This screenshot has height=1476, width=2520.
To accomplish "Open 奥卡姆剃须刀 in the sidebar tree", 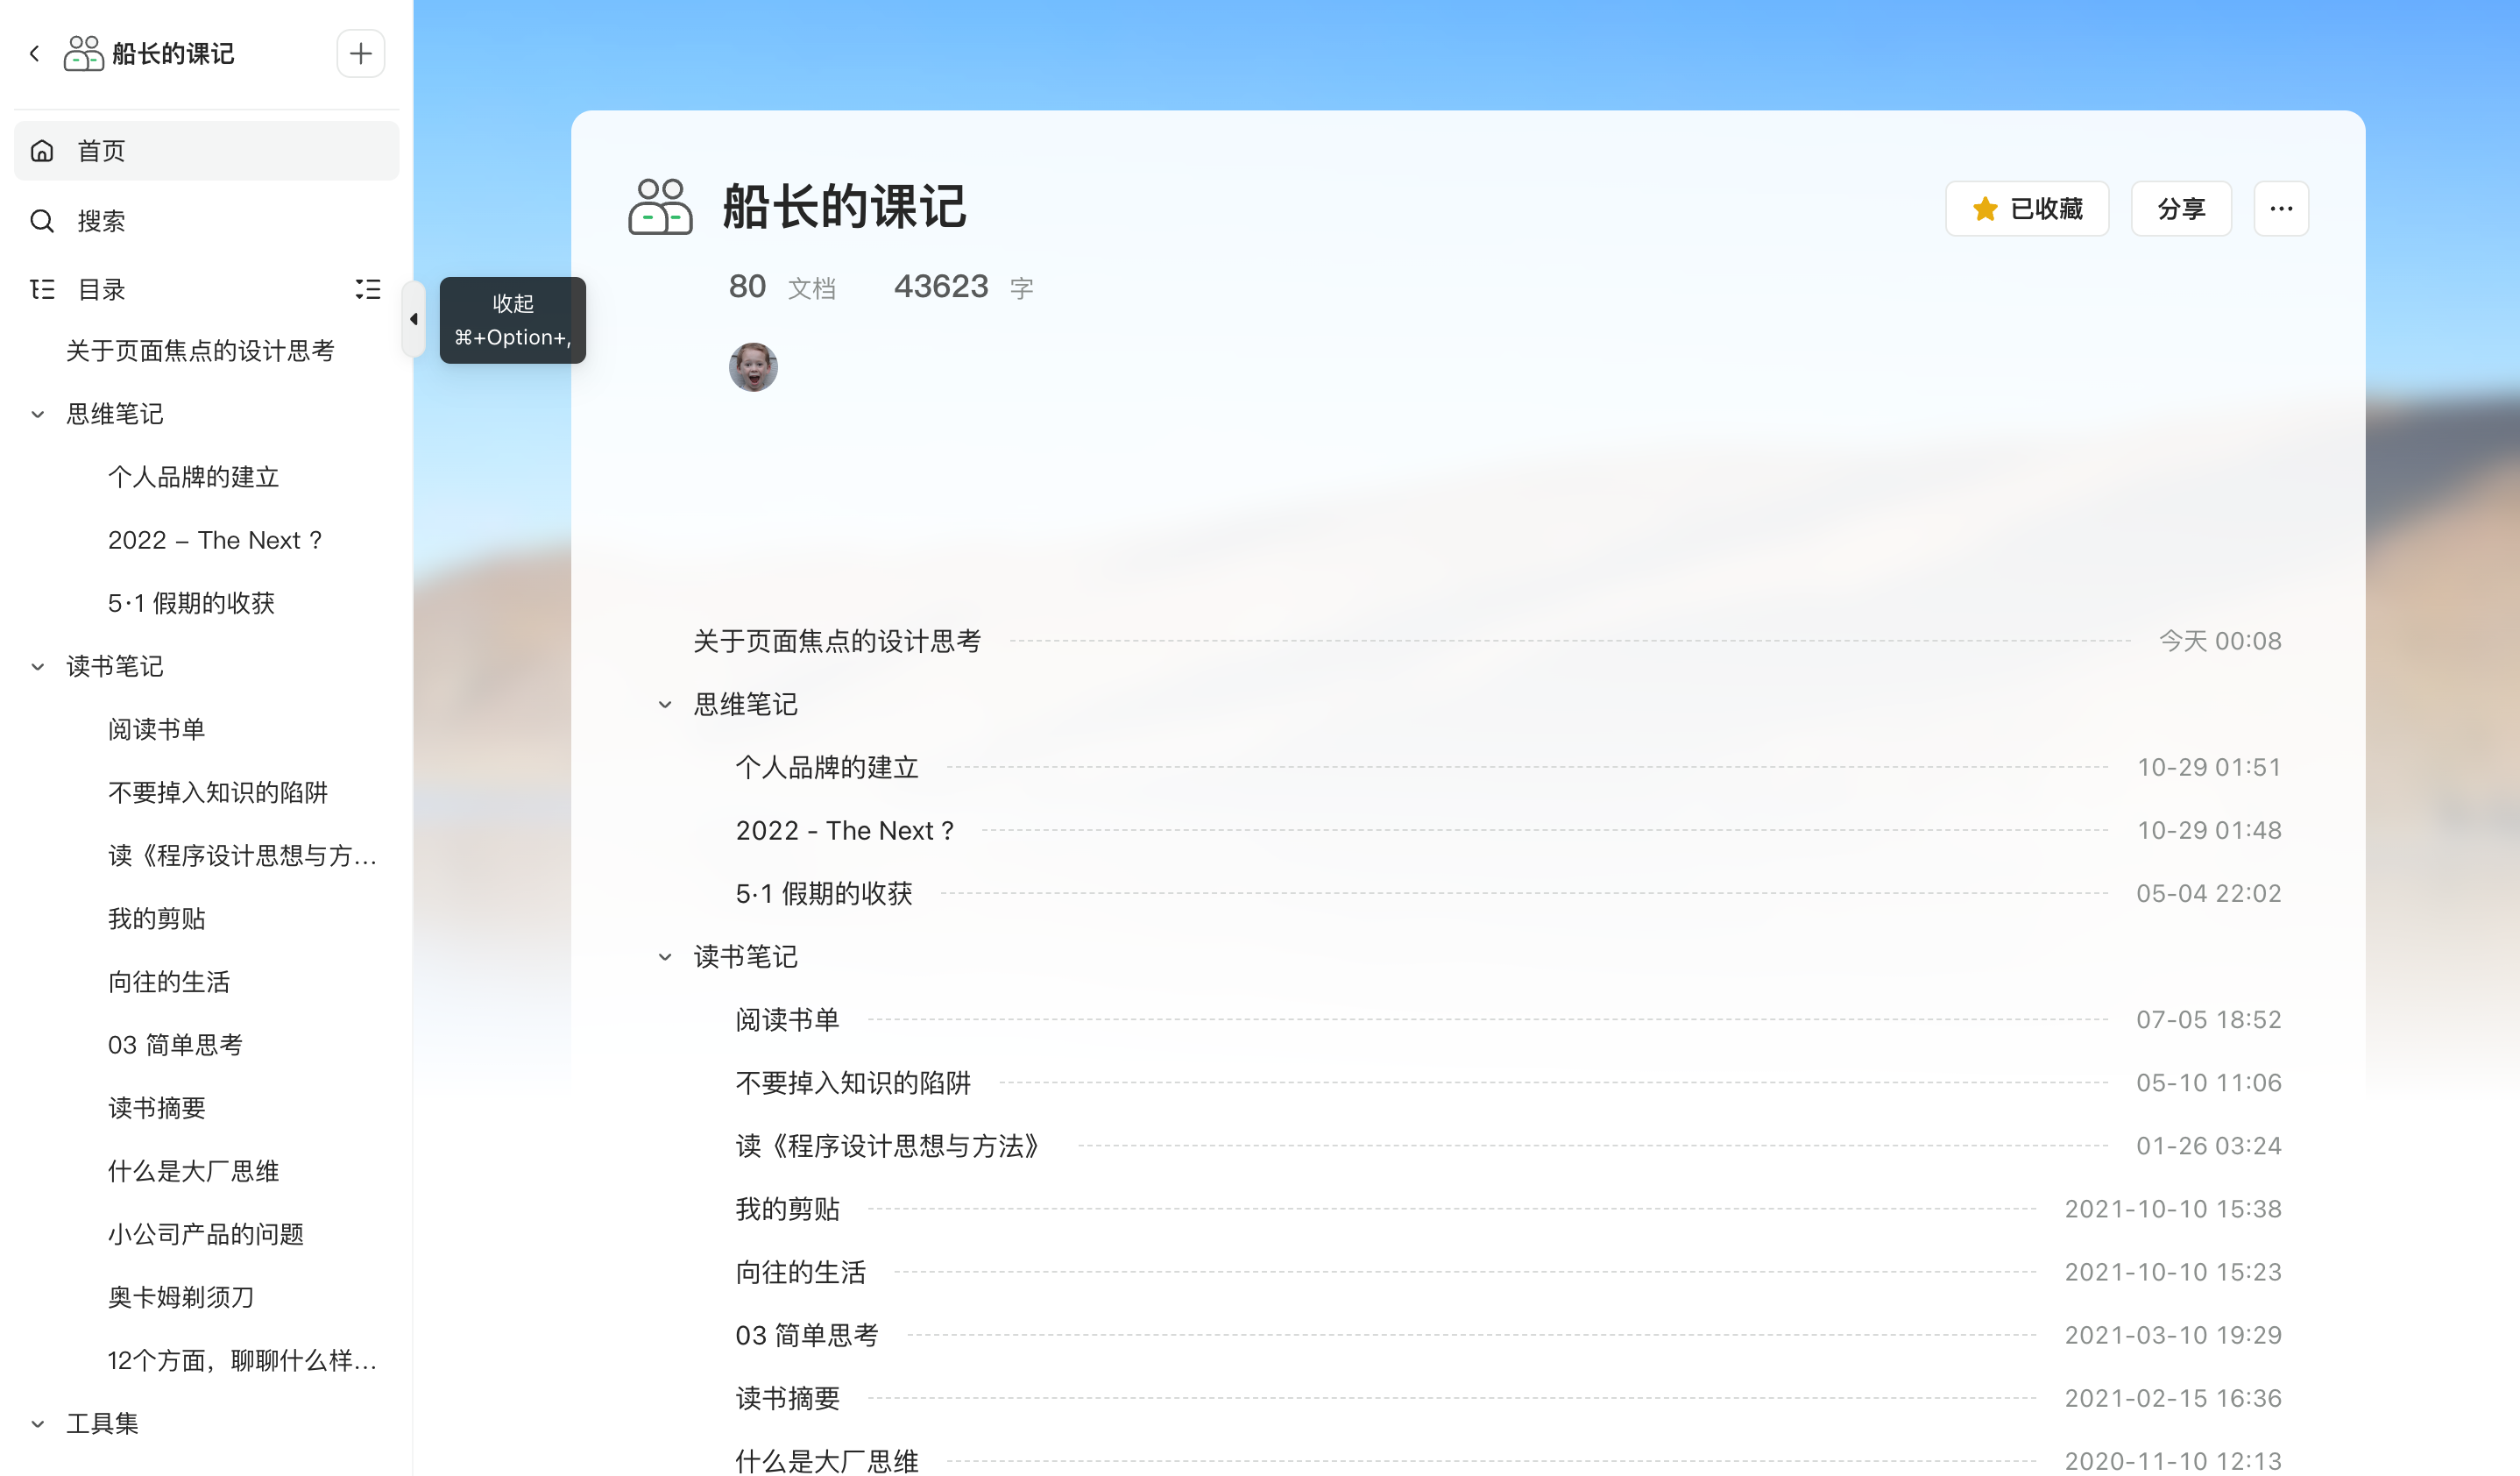I will [181, 1296].
